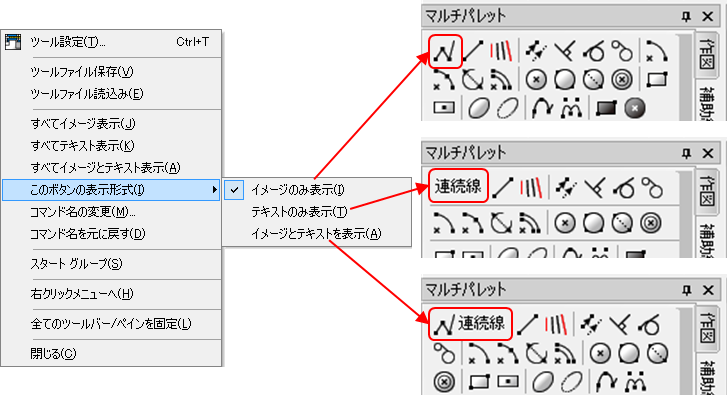The height and width of the screenshot is (395, 727).
Task: Select コマンド名を元に戻す(D) menu item
Action: 111,234
